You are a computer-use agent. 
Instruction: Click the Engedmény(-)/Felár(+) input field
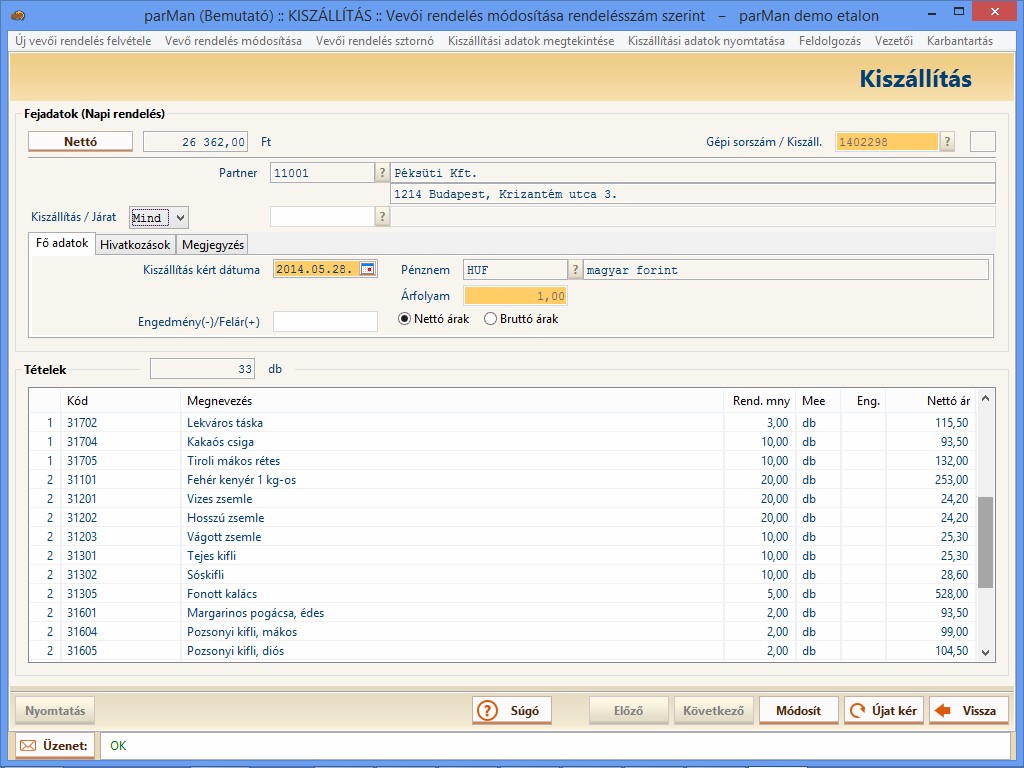(325, 321)
